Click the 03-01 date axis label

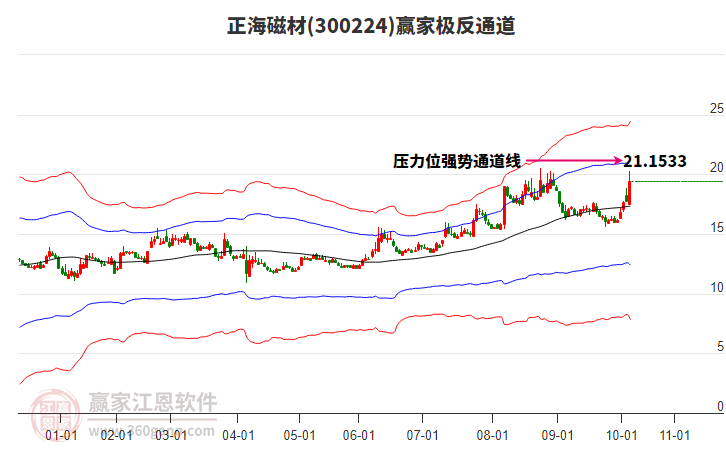click(171, 435)
